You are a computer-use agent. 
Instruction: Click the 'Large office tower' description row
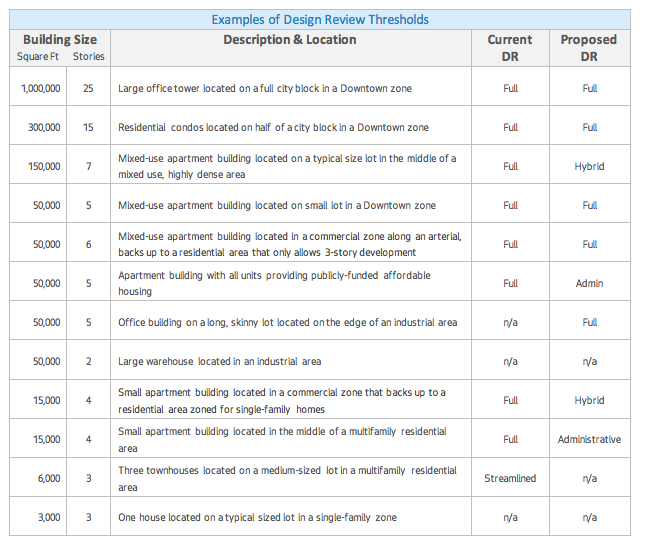(264, 88)
